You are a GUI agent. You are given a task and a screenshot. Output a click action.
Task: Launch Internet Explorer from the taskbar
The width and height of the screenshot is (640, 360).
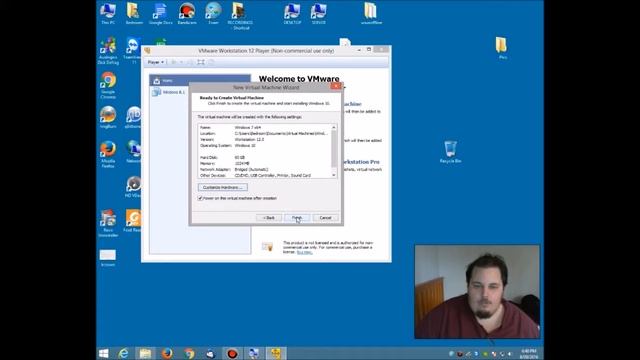click(x=123, y=353)
